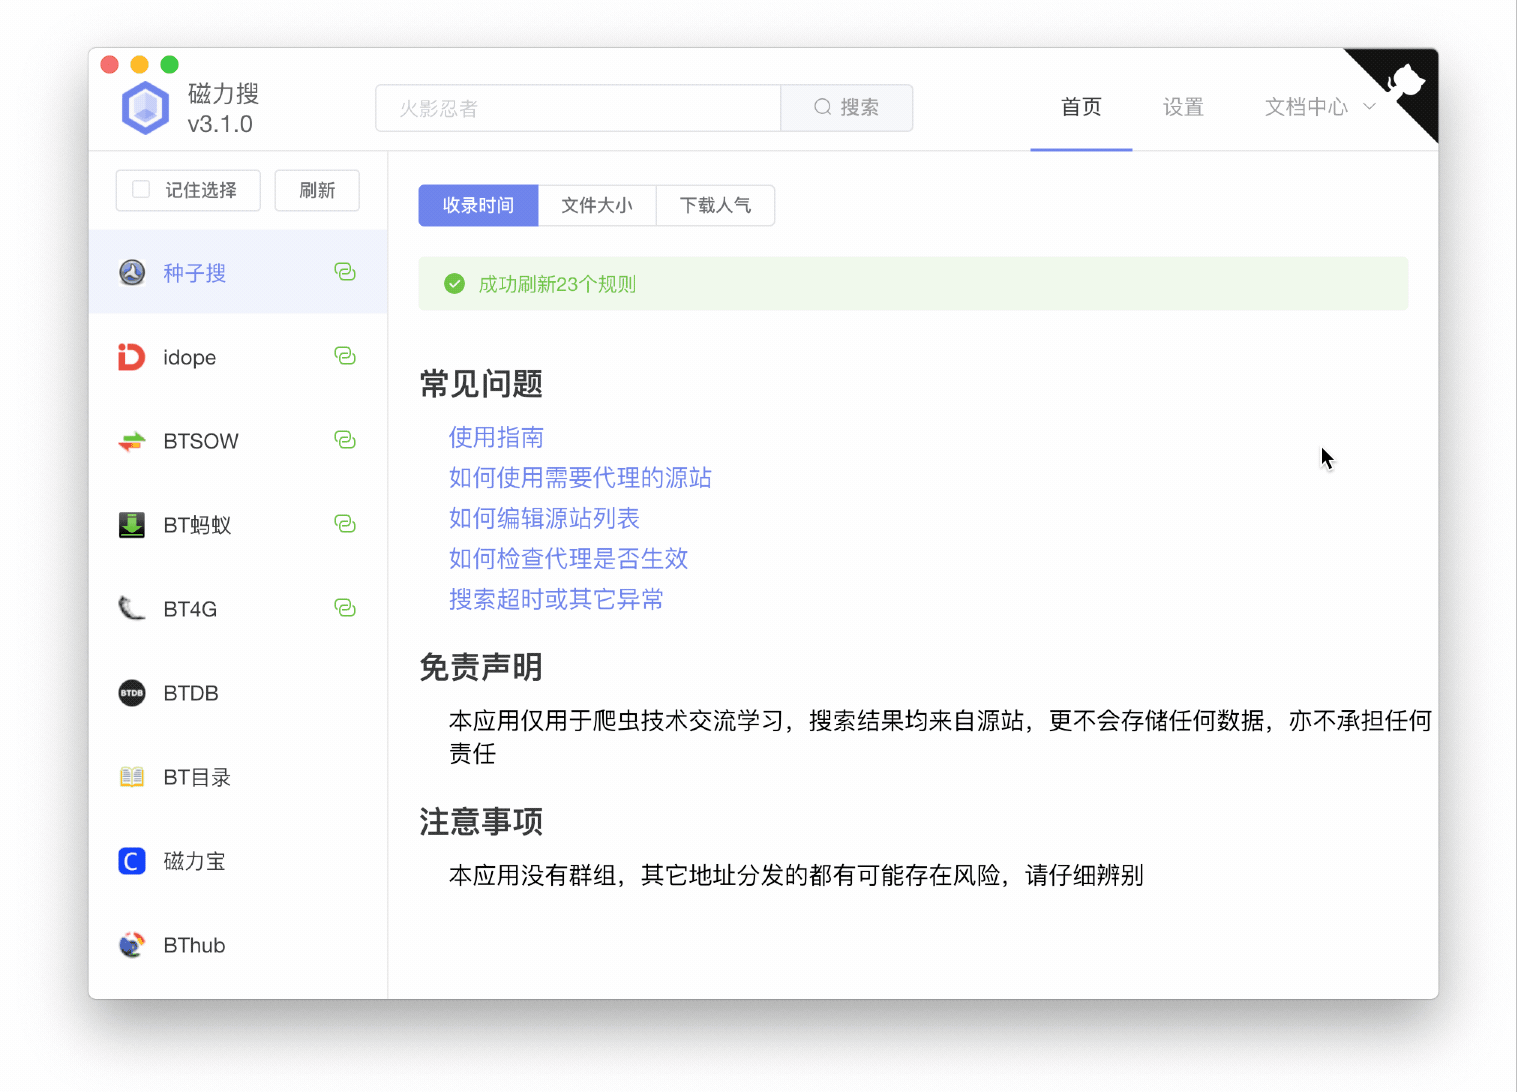The height and width of the screenshot is (1092, 1517).
Task: Toggle the proxy link icon beside 种子搜
Action: tap(345, 272)
